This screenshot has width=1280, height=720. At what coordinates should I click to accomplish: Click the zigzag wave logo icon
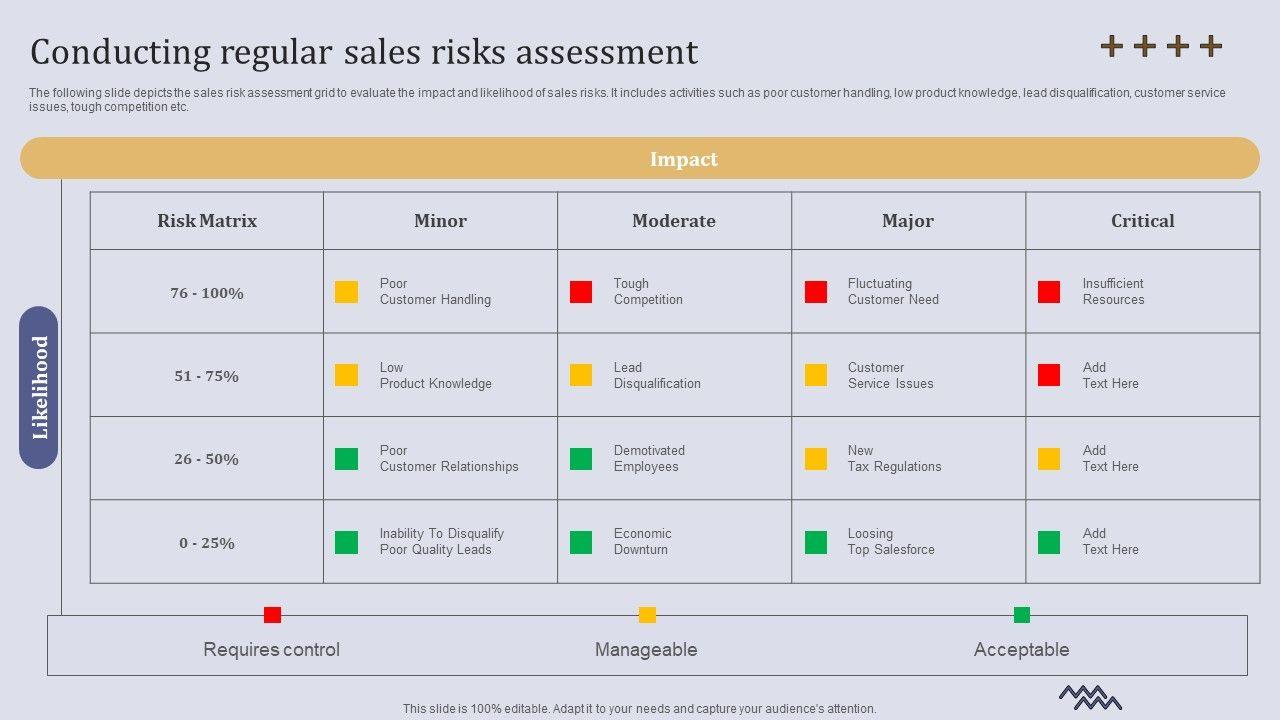pyautogui.click(x=1090, y=697)
